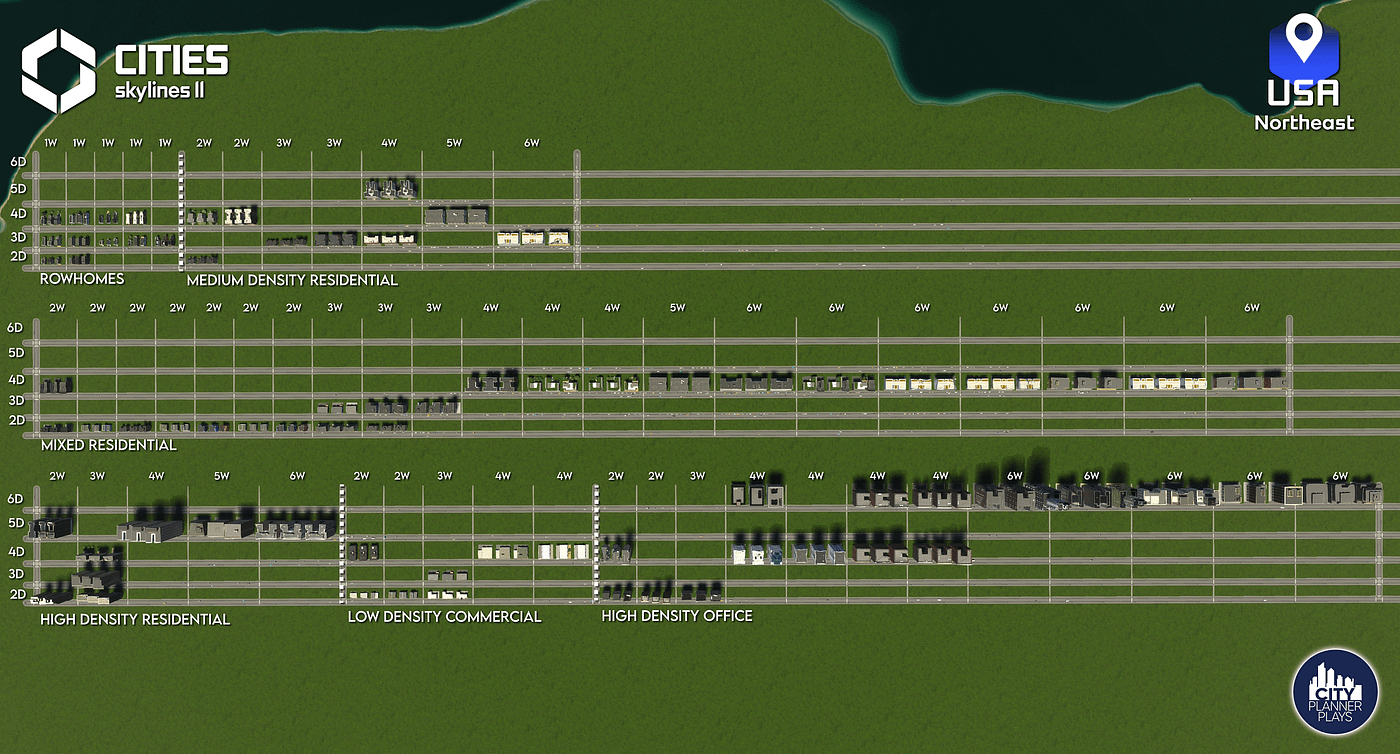Click the 5W label above Medium Density Residential
This screenshot has height=754, width=1400.
(454, 143)
